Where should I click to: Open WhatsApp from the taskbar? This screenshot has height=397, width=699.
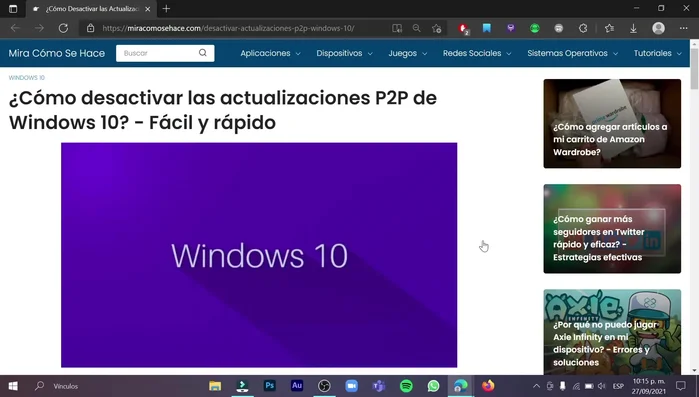pyautogui.click(x=433, y=386)
